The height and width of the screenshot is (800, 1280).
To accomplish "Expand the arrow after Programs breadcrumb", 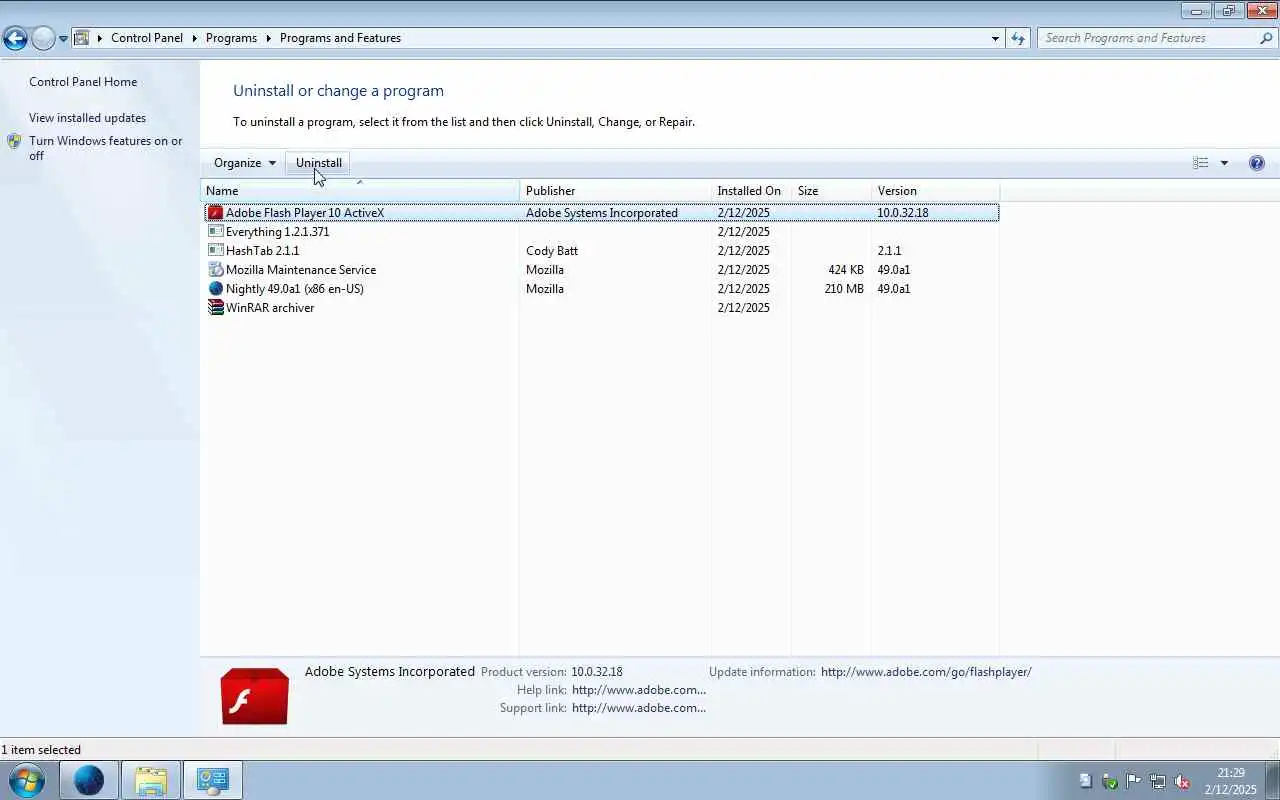I will pos(268,38).
